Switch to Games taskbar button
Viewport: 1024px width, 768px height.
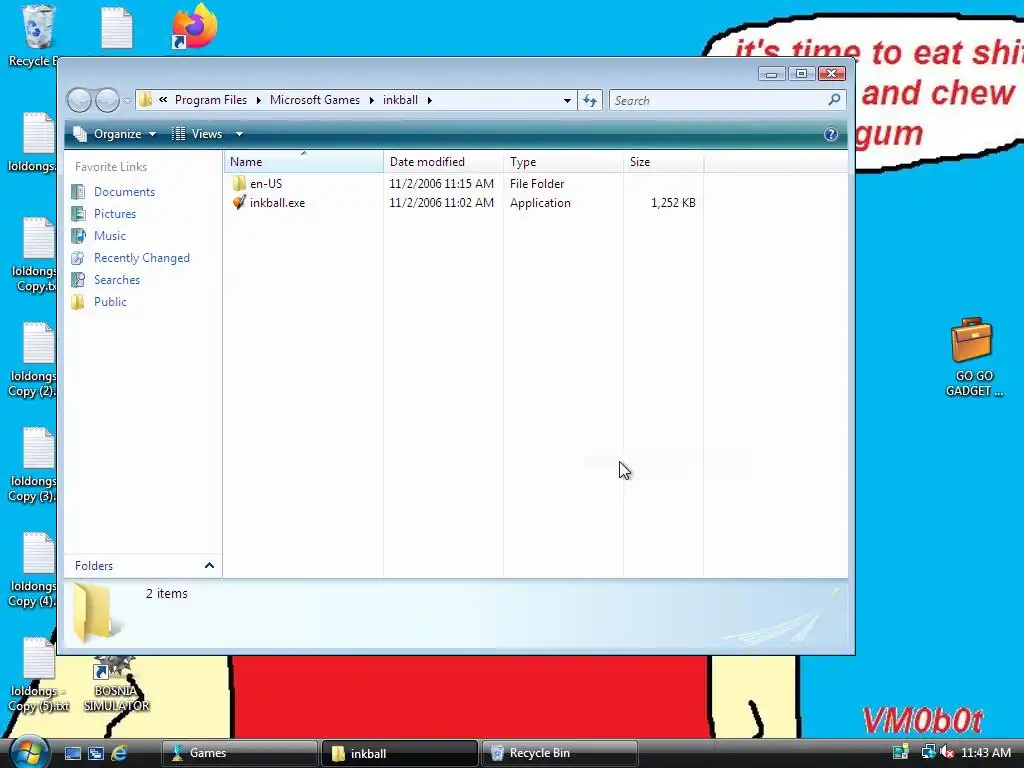pyautogui.click(x=239, y=753)
